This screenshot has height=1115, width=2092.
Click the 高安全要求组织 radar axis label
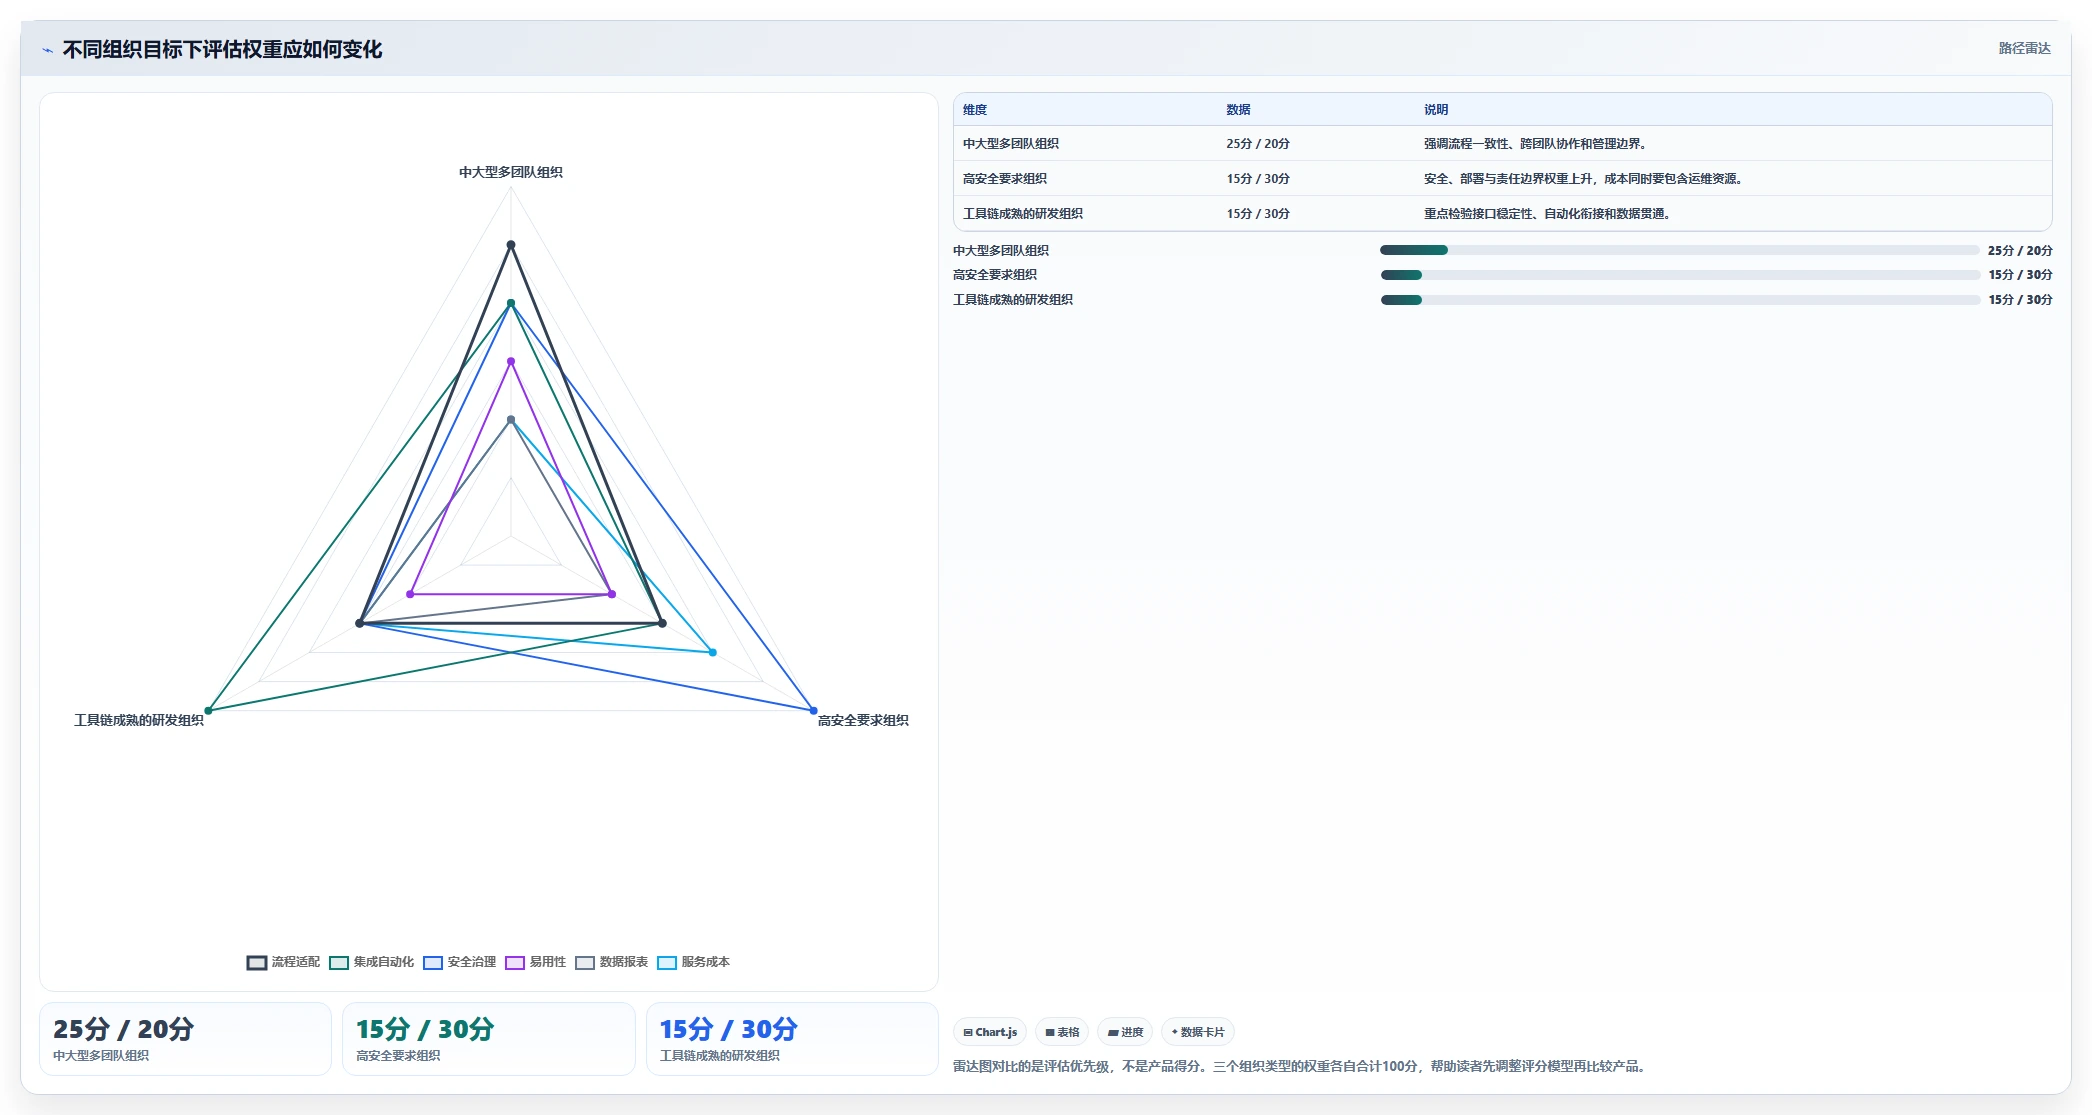tap(863, 720)
